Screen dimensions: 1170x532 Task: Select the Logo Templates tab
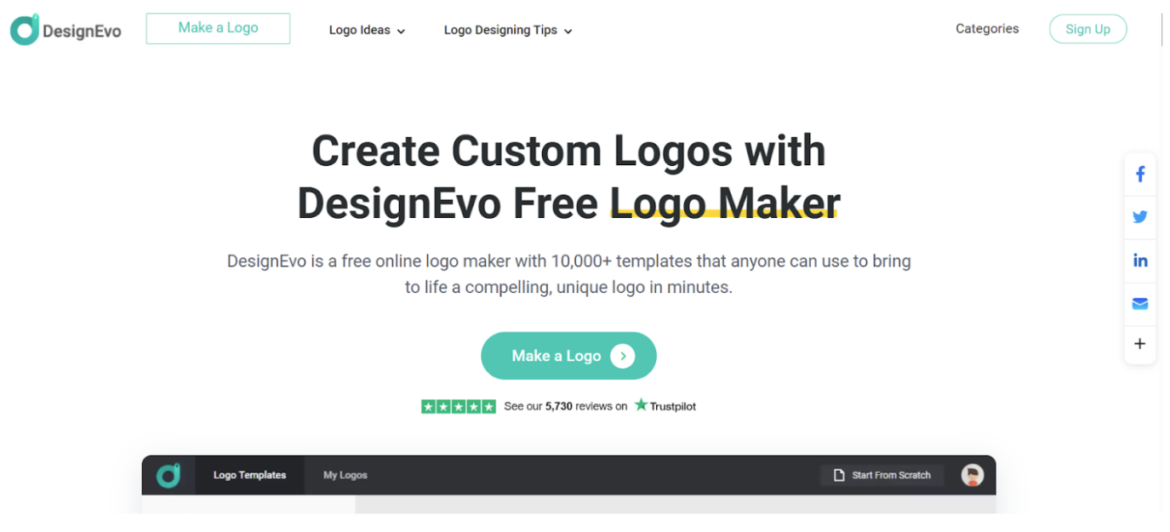(x=249, y=475)
